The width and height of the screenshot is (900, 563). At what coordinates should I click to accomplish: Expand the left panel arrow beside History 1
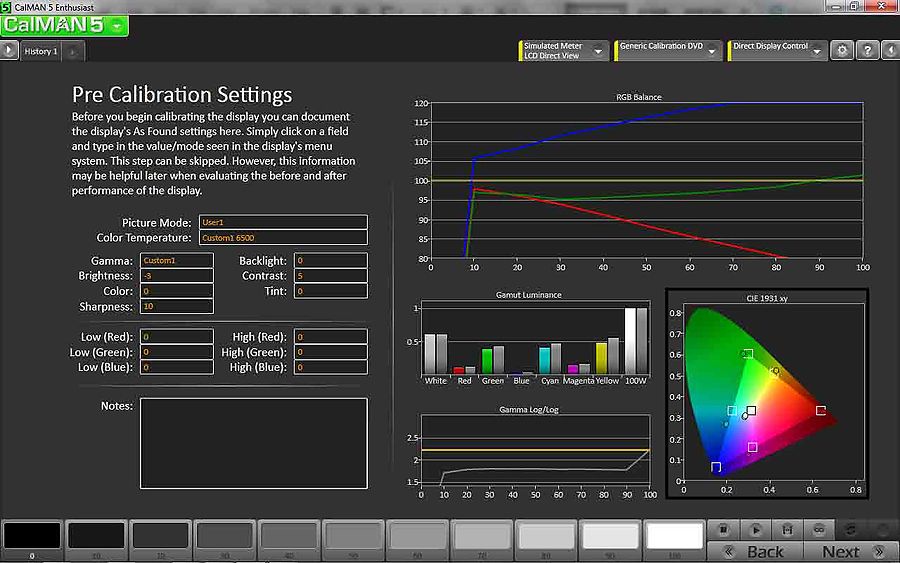9,50
